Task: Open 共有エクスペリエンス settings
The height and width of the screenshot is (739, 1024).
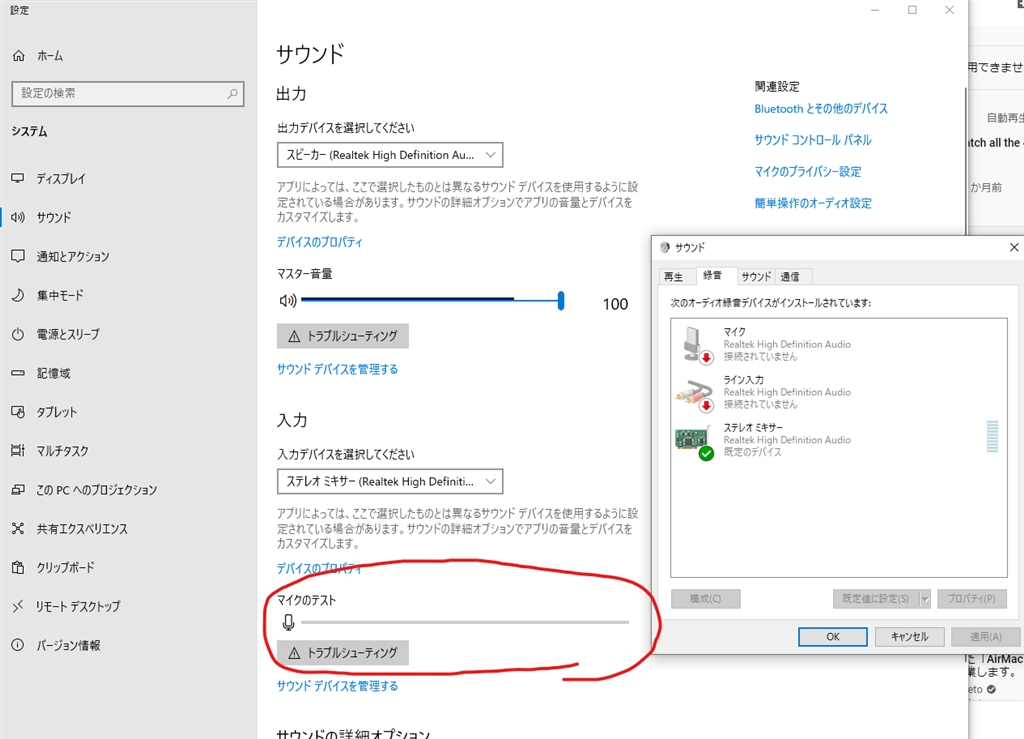Action: coord(70,529)
